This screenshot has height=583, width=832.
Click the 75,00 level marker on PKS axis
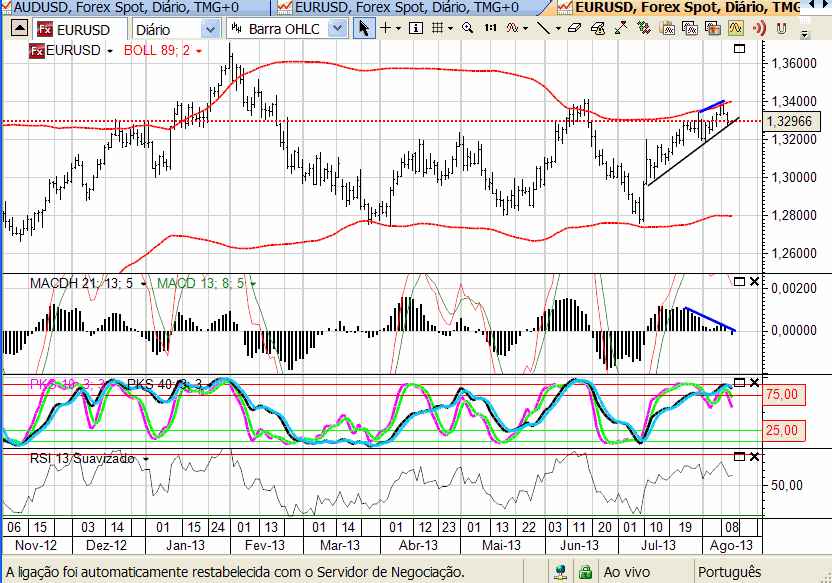point(783,395)
